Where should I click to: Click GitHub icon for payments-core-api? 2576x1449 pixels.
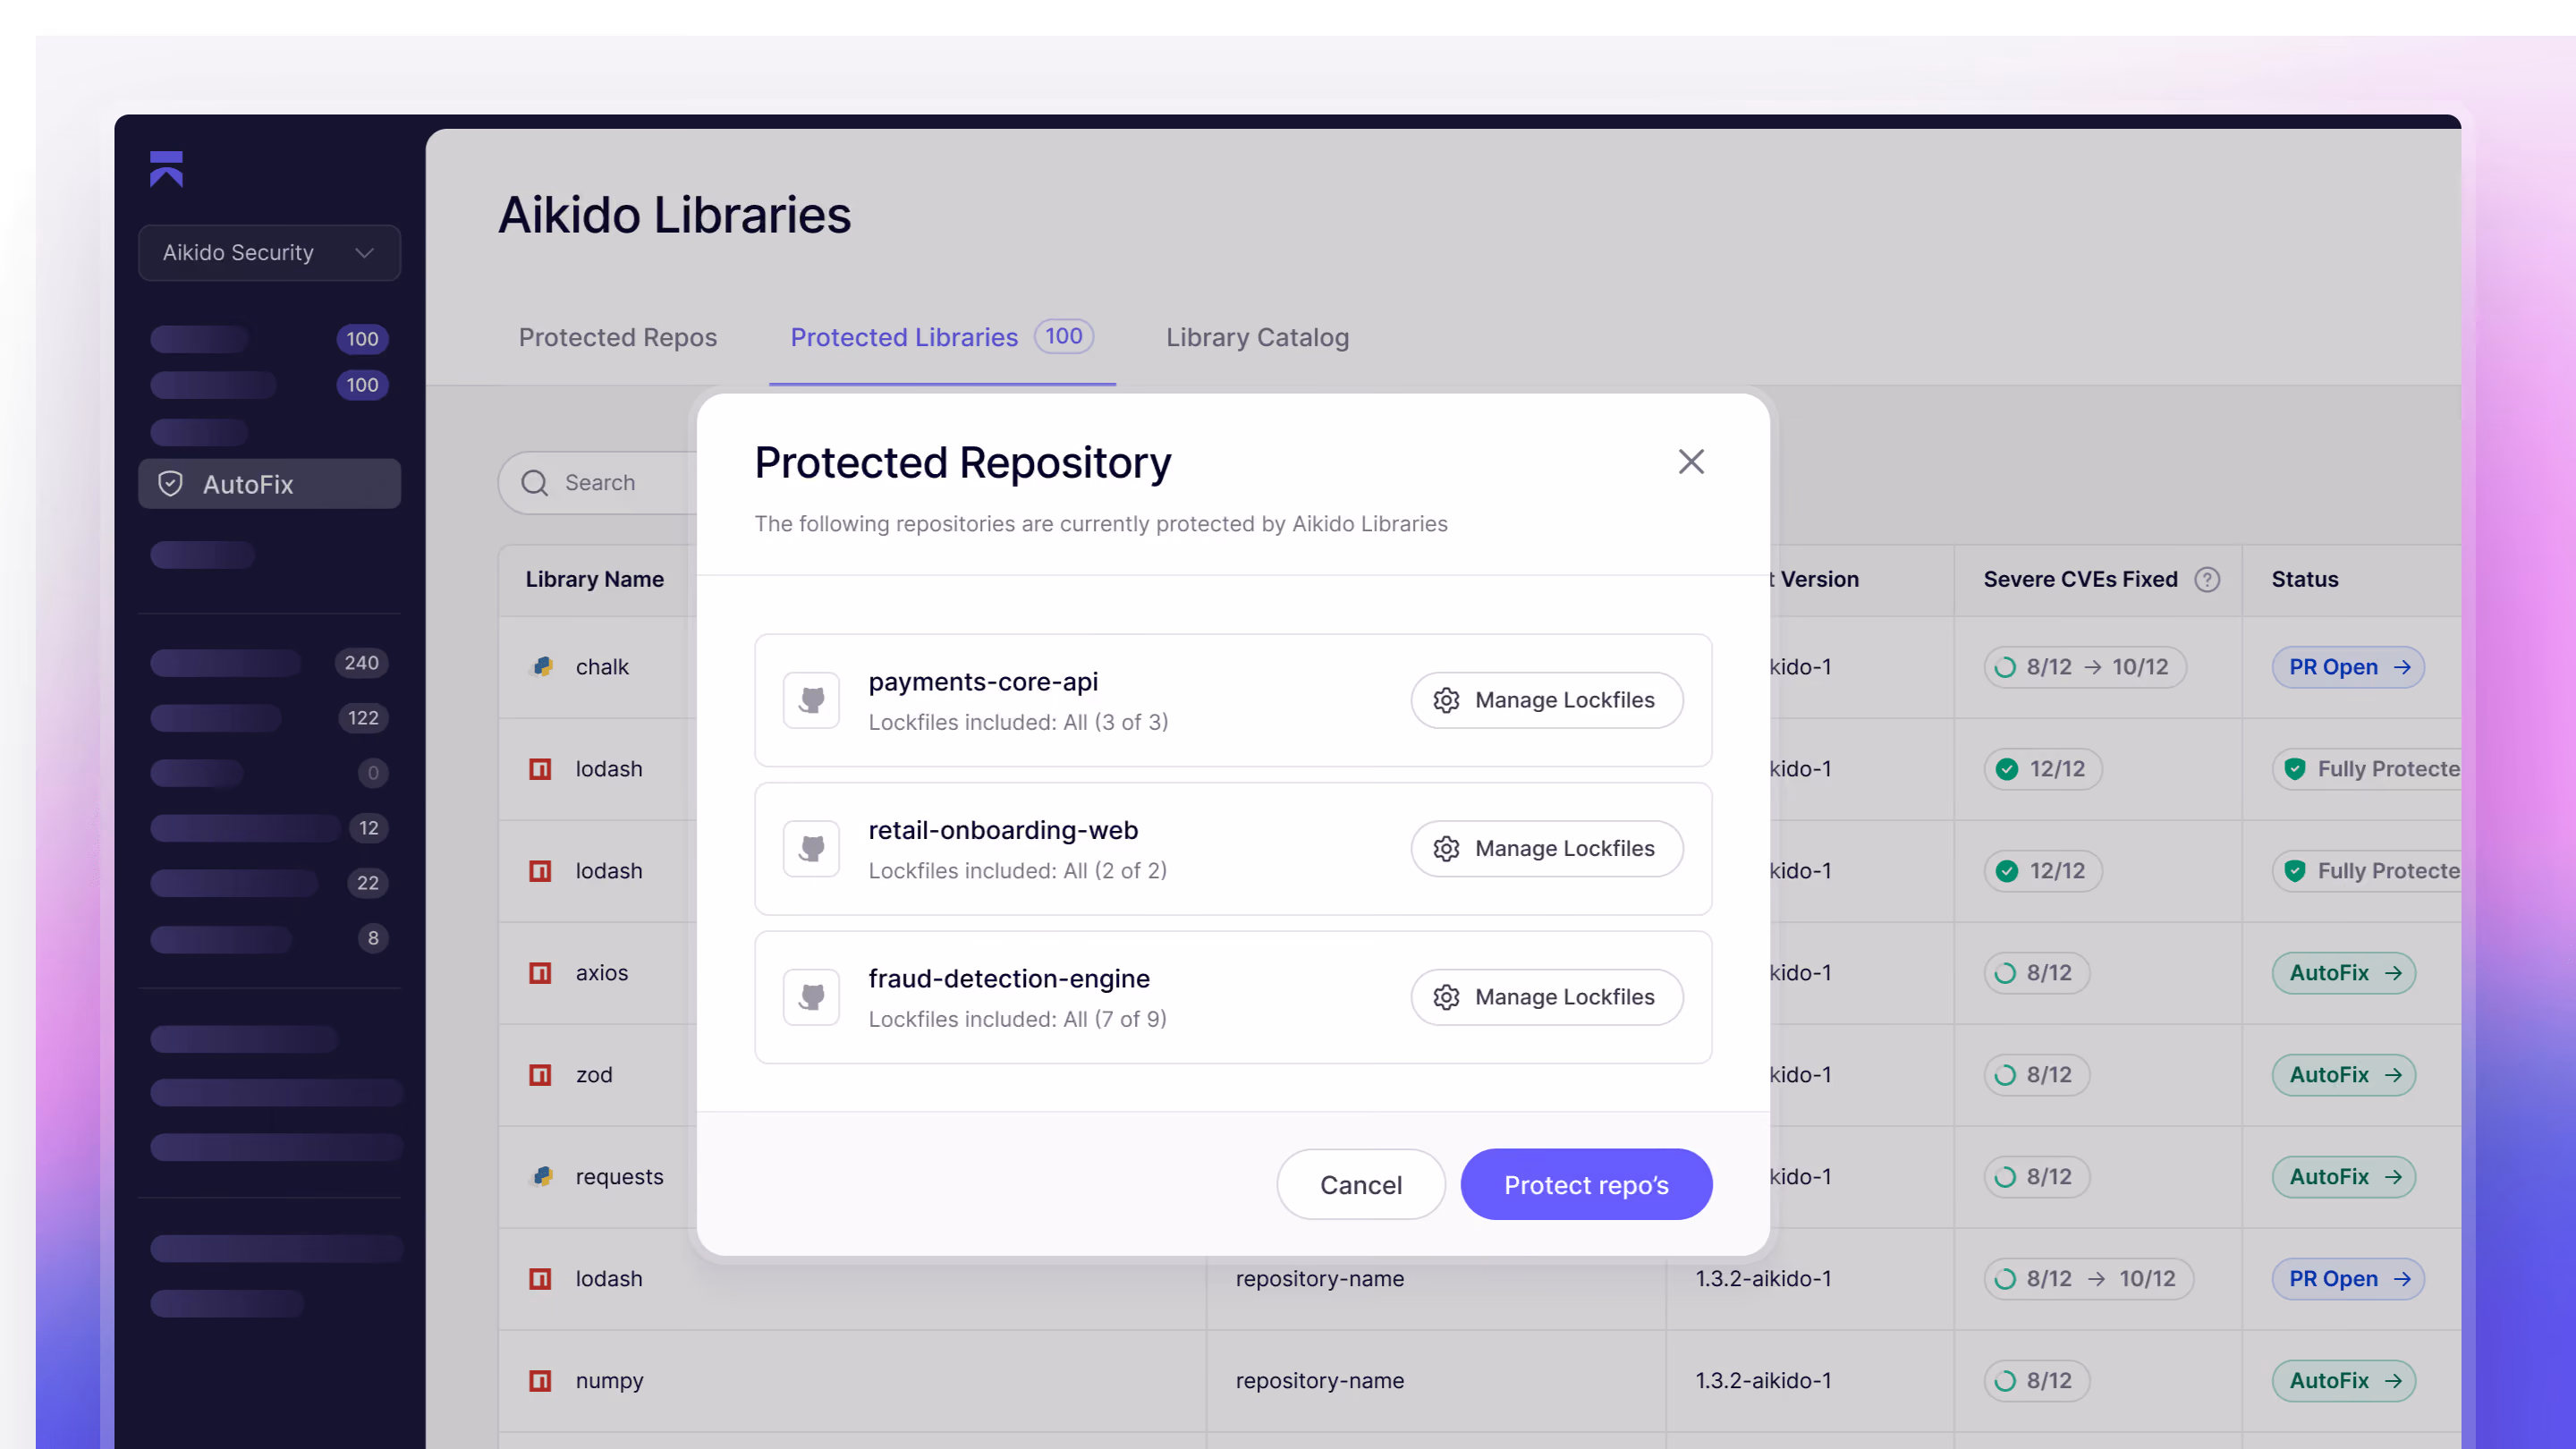pyautogui.click(x=811, y=700)
